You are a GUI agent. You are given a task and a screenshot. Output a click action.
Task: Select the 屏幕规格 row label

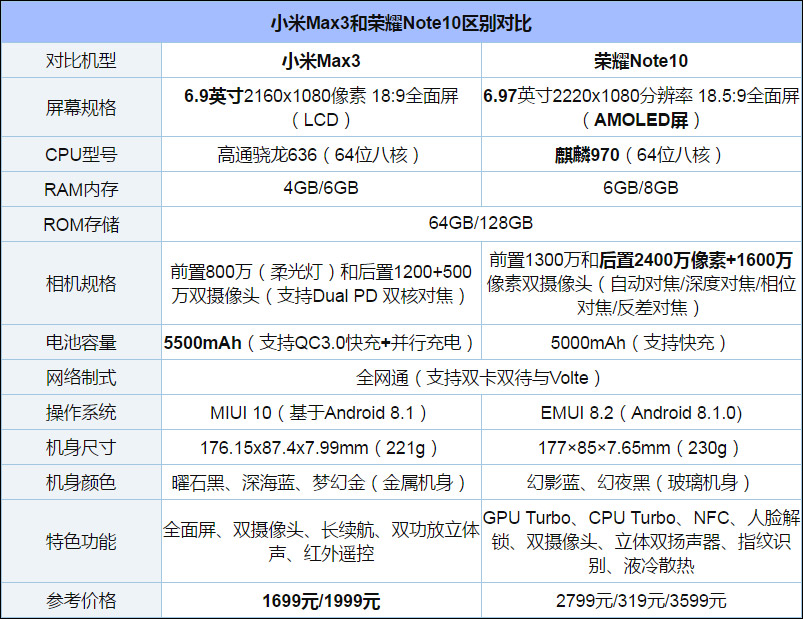click(81, 108)
